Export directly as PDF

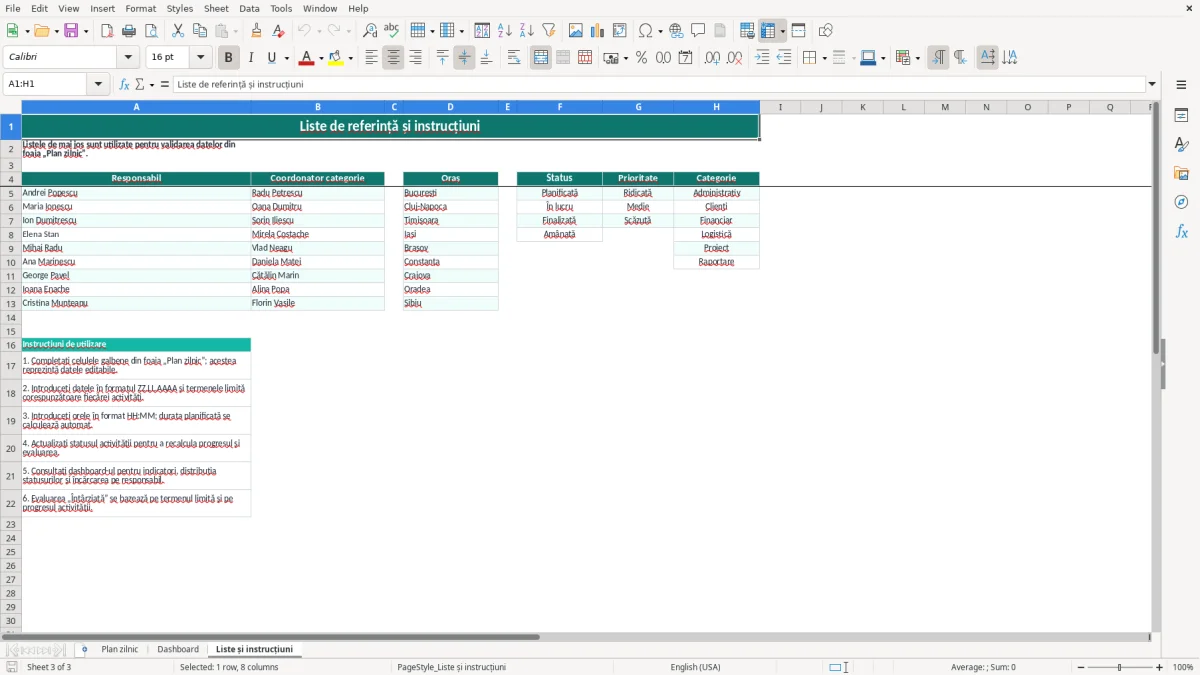107,31
